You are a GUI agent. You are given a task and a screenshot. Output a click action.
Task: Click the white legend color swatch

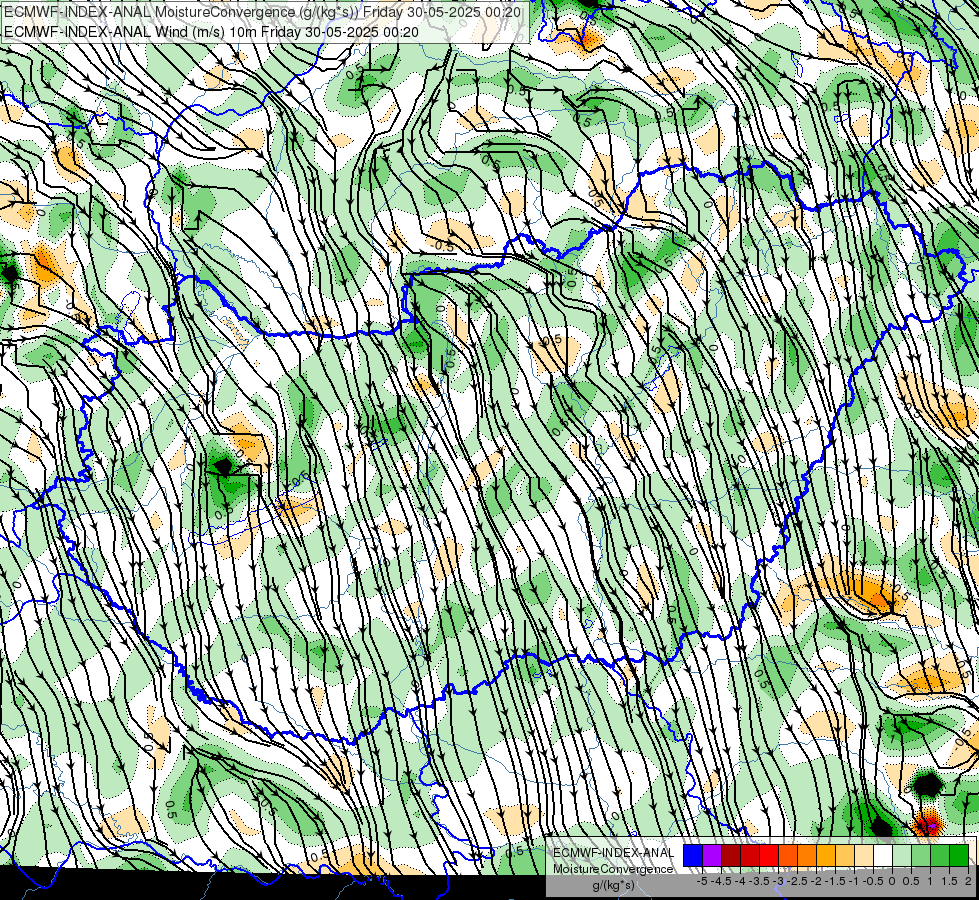pos(883,855)
